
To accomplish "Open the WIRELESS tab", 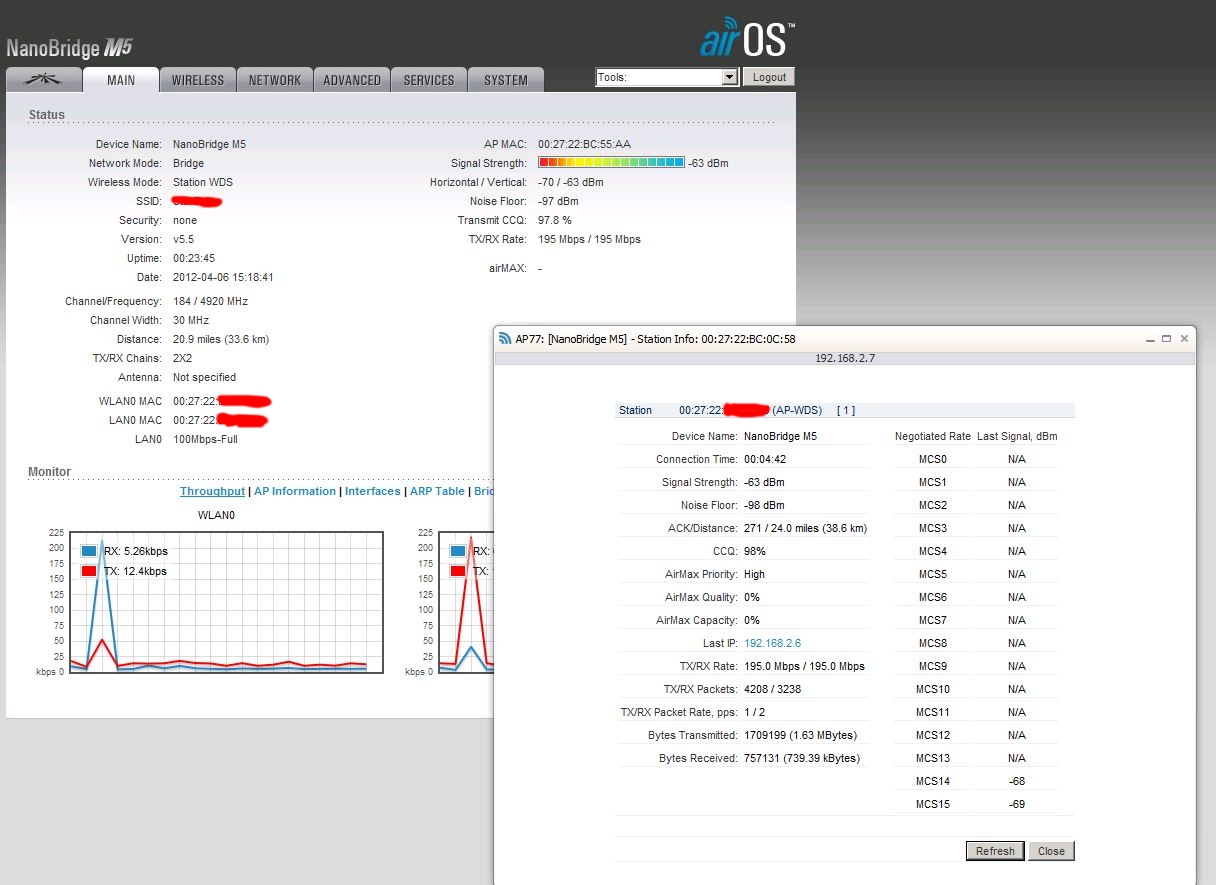I will [x=198, y=80].
